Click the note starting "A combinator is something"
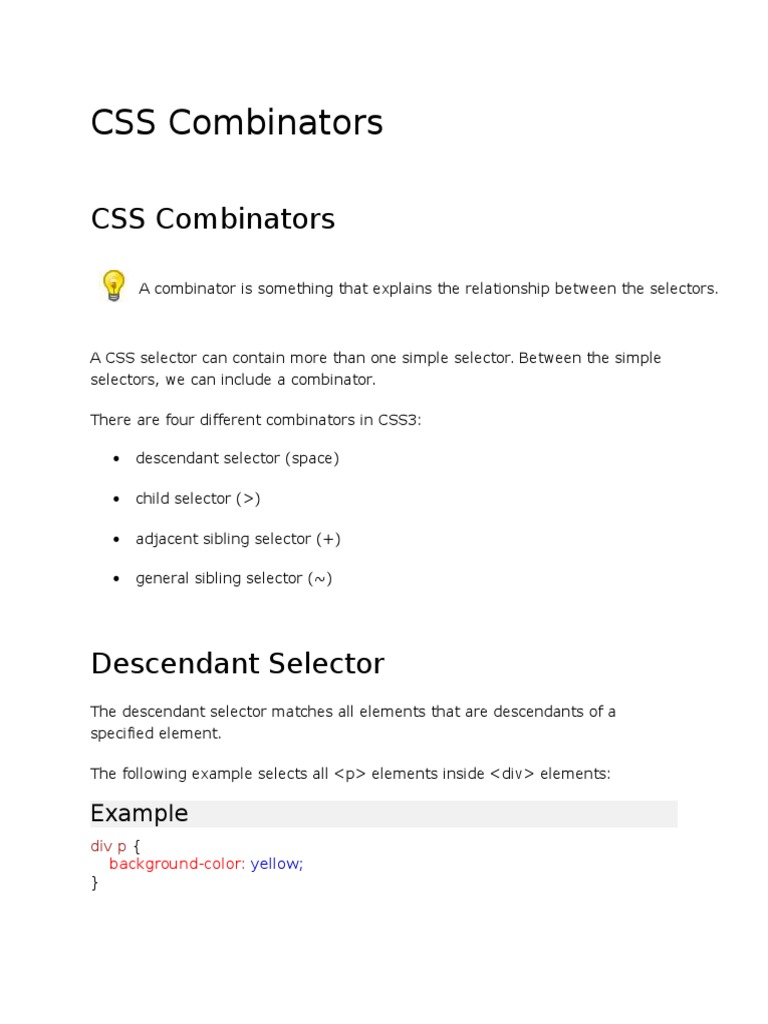The image size is (768, 1024). click(428, 289)
